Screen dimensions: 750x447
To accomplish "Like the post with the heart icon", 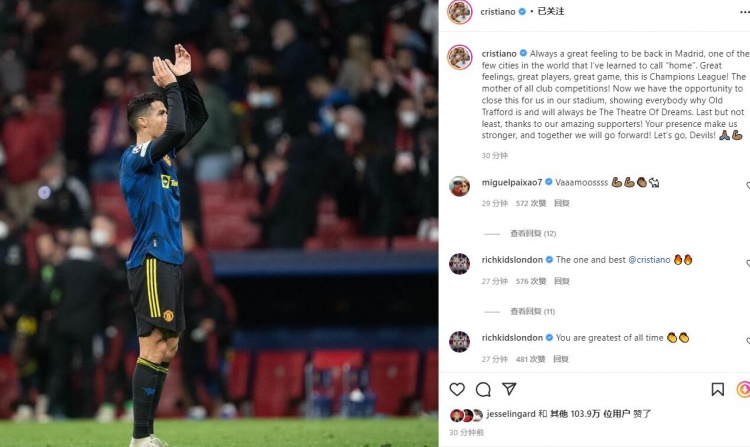I will [x=457, y=389].
